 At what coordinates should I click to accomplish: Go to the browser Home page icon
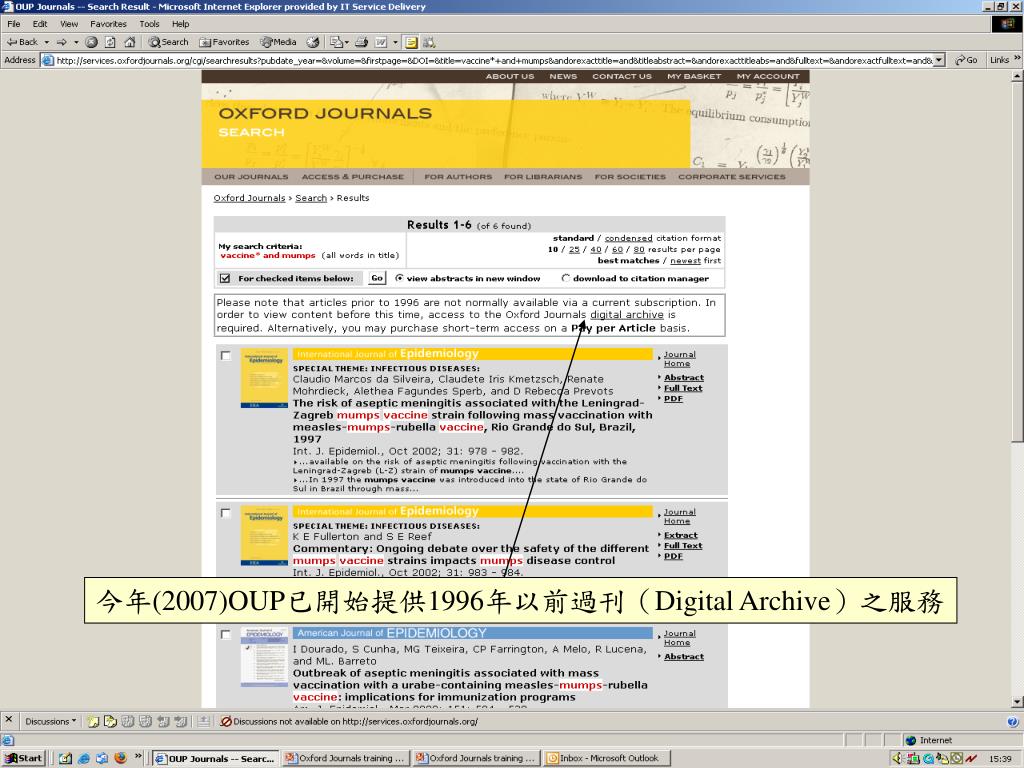pos(129,42)
